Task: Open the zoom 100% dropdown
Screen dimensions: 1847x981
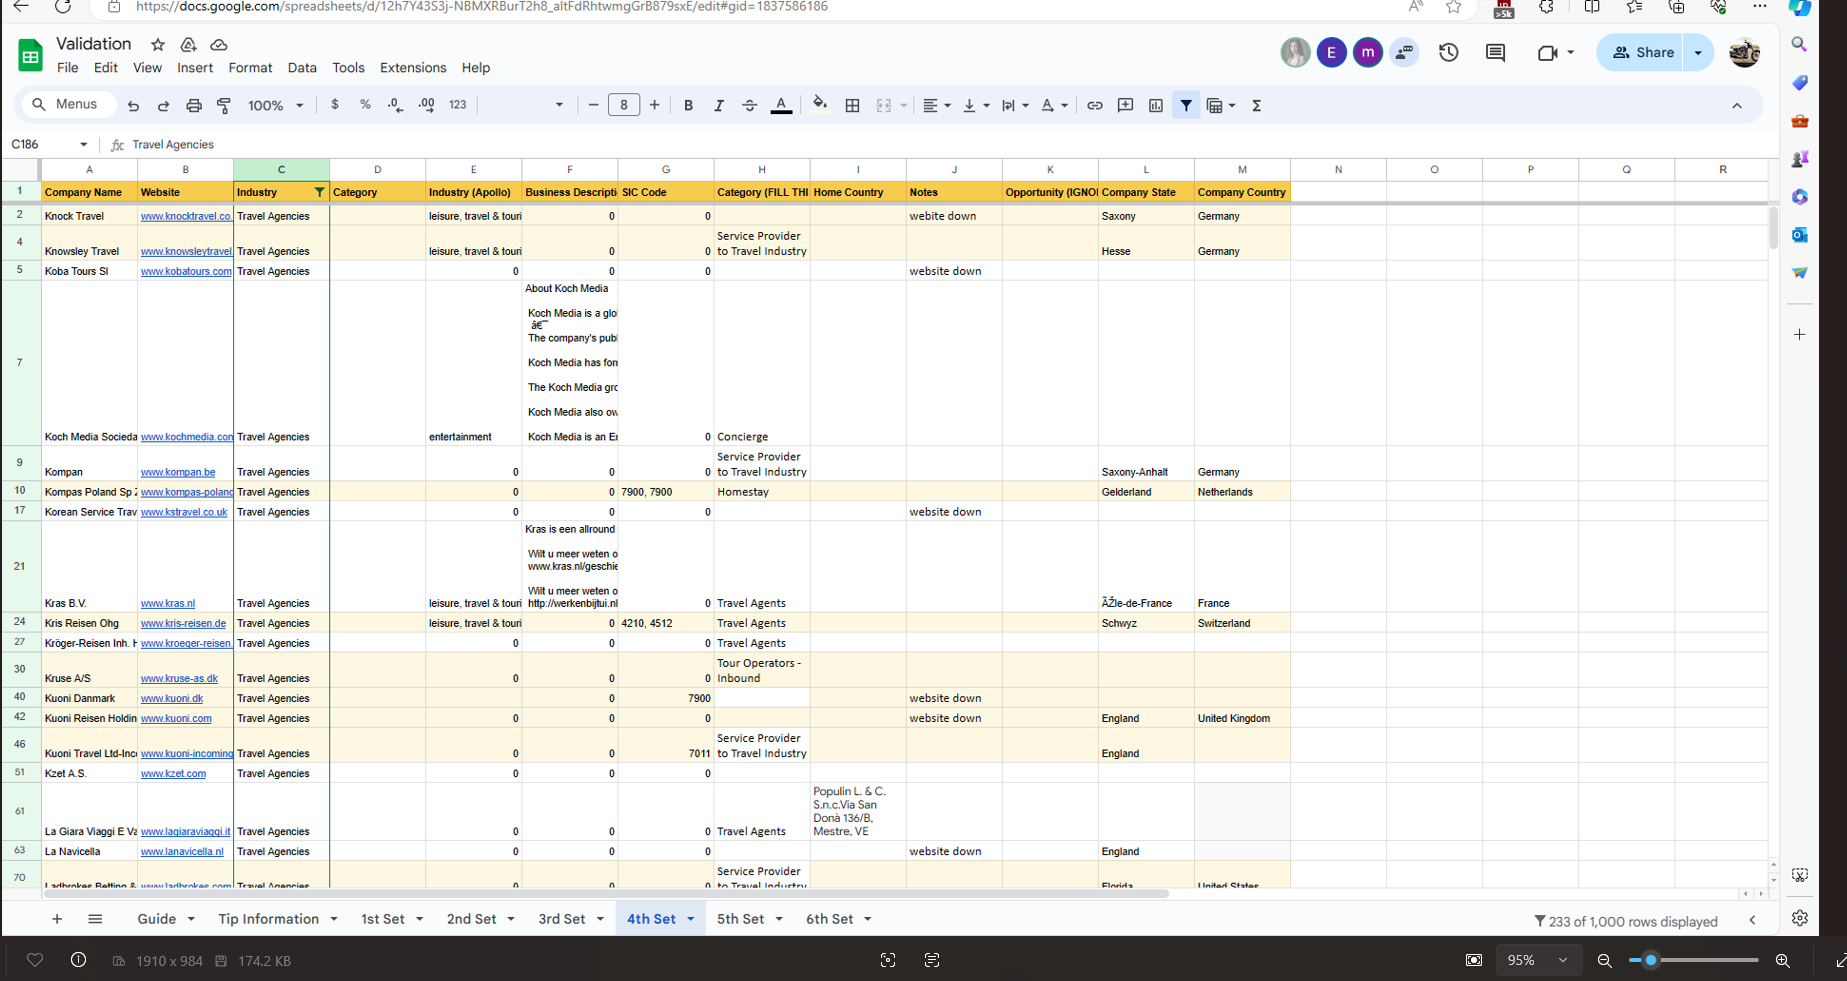Action: click(276, 105)
